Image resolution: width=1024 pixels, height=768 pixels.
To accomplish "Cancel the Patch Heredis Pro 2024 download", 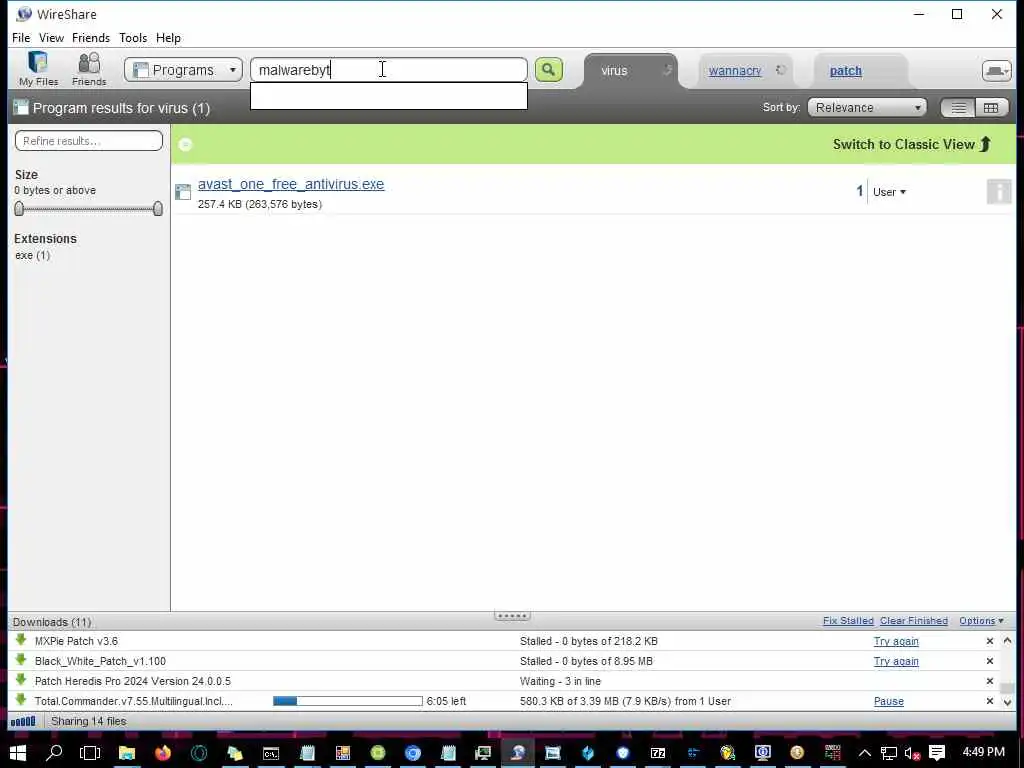I will tap(989, 681).
